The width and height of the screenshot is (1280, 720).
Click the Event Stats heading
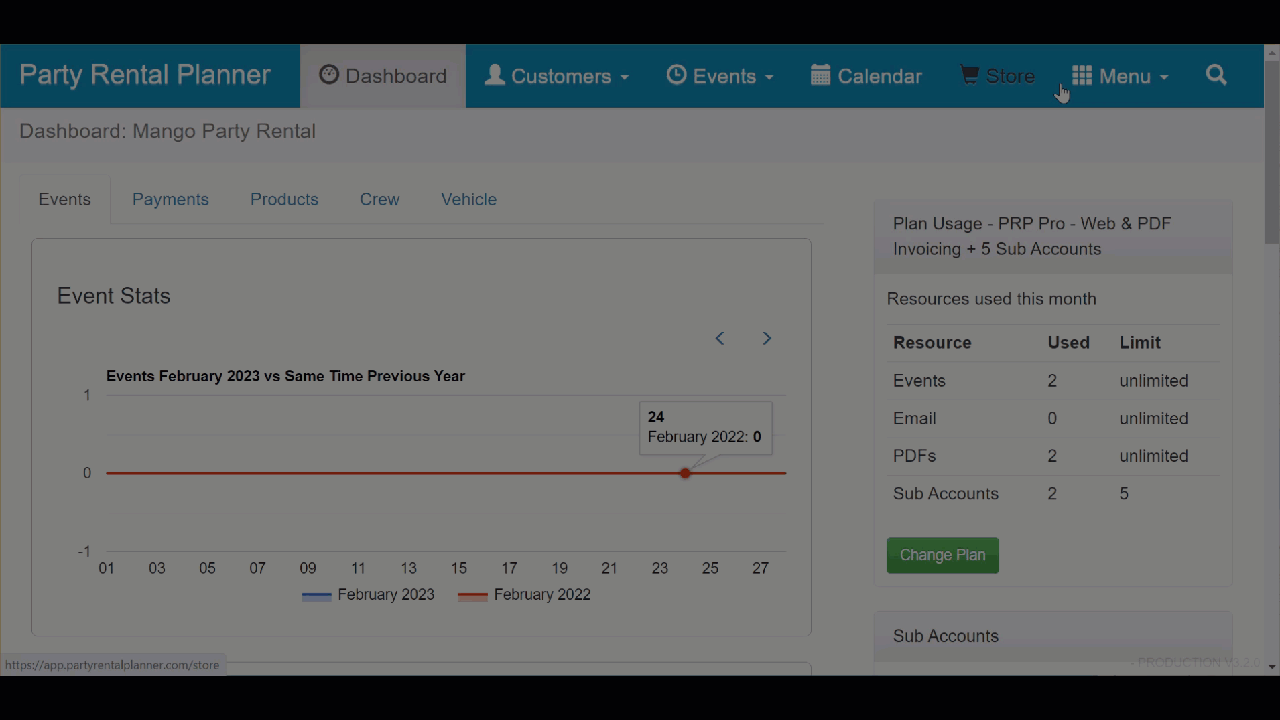pyautogui.click(x=114, y=296)
